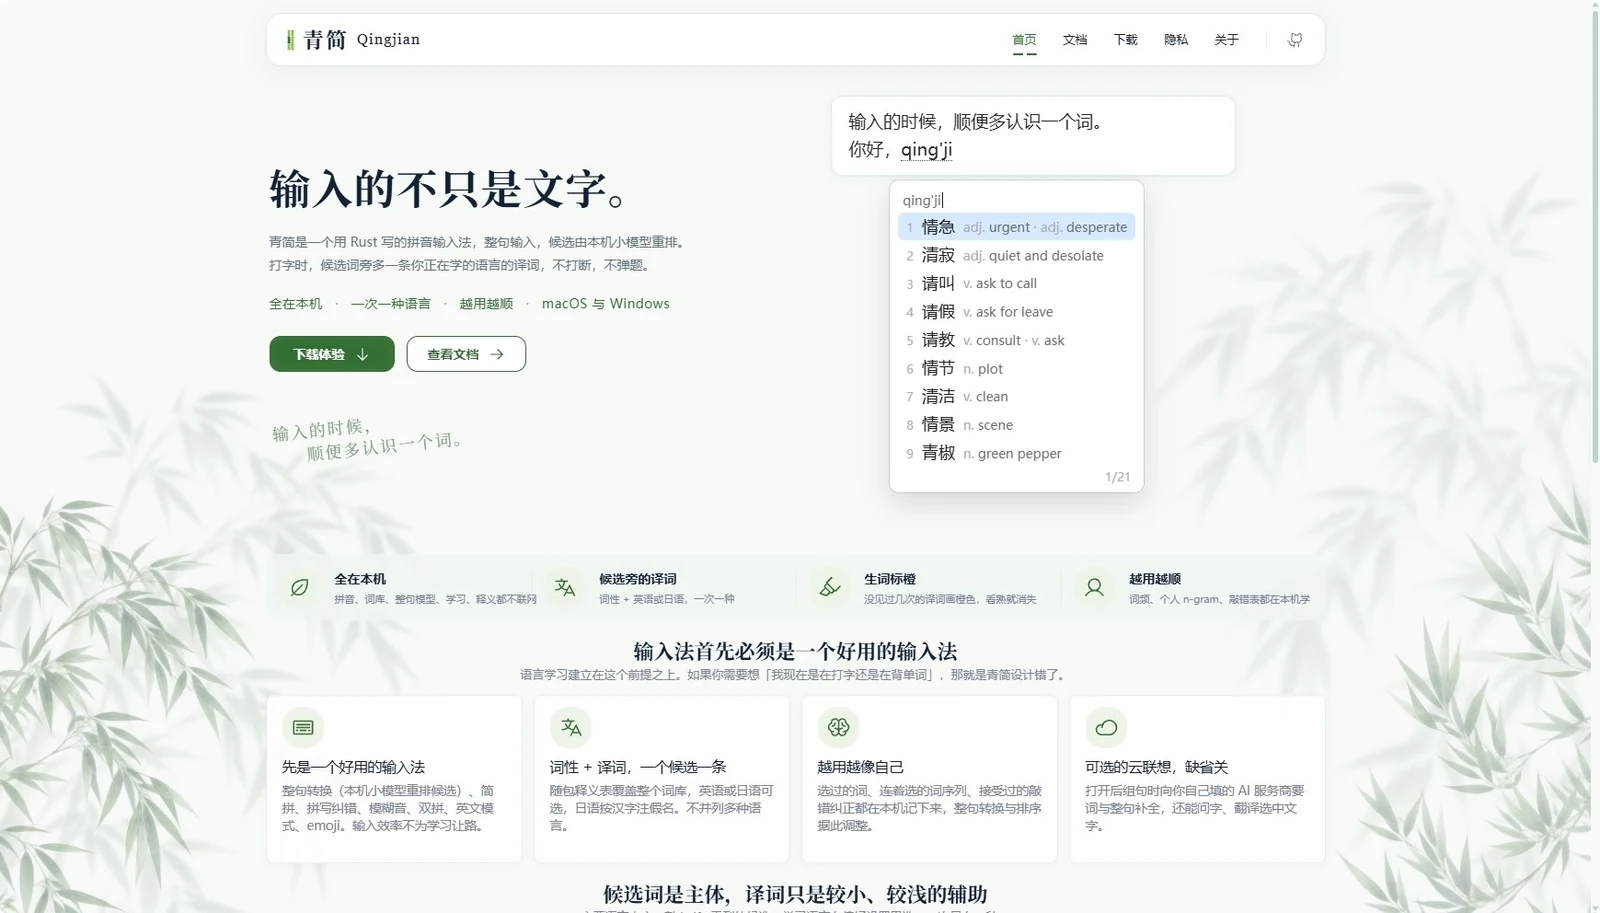Screen dimensions: 1600x913
Task: Click the macOS 与 Windows tagline text
Action: point(606,304)
